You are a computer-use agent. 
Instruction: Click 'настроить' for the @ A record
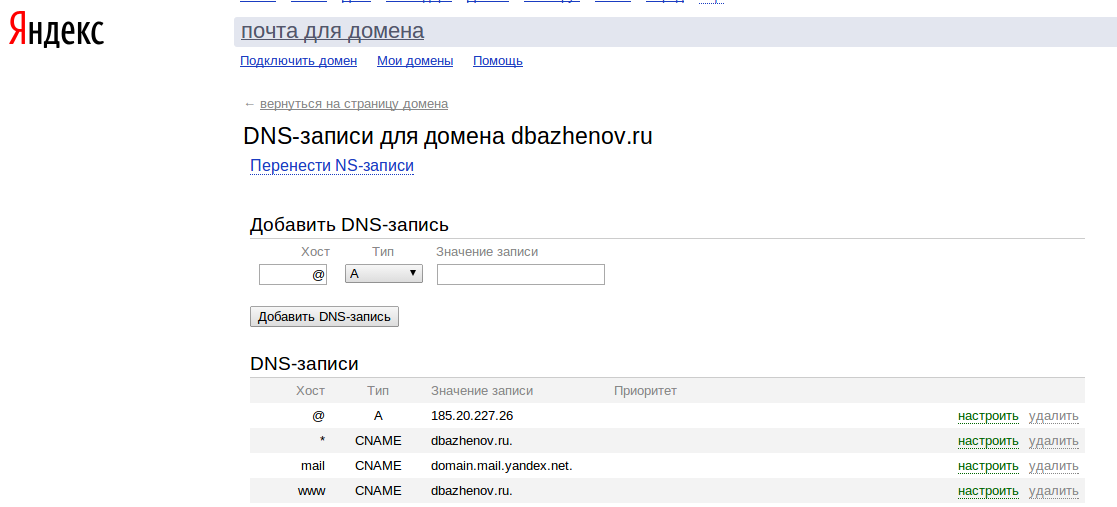click(987, 416)
